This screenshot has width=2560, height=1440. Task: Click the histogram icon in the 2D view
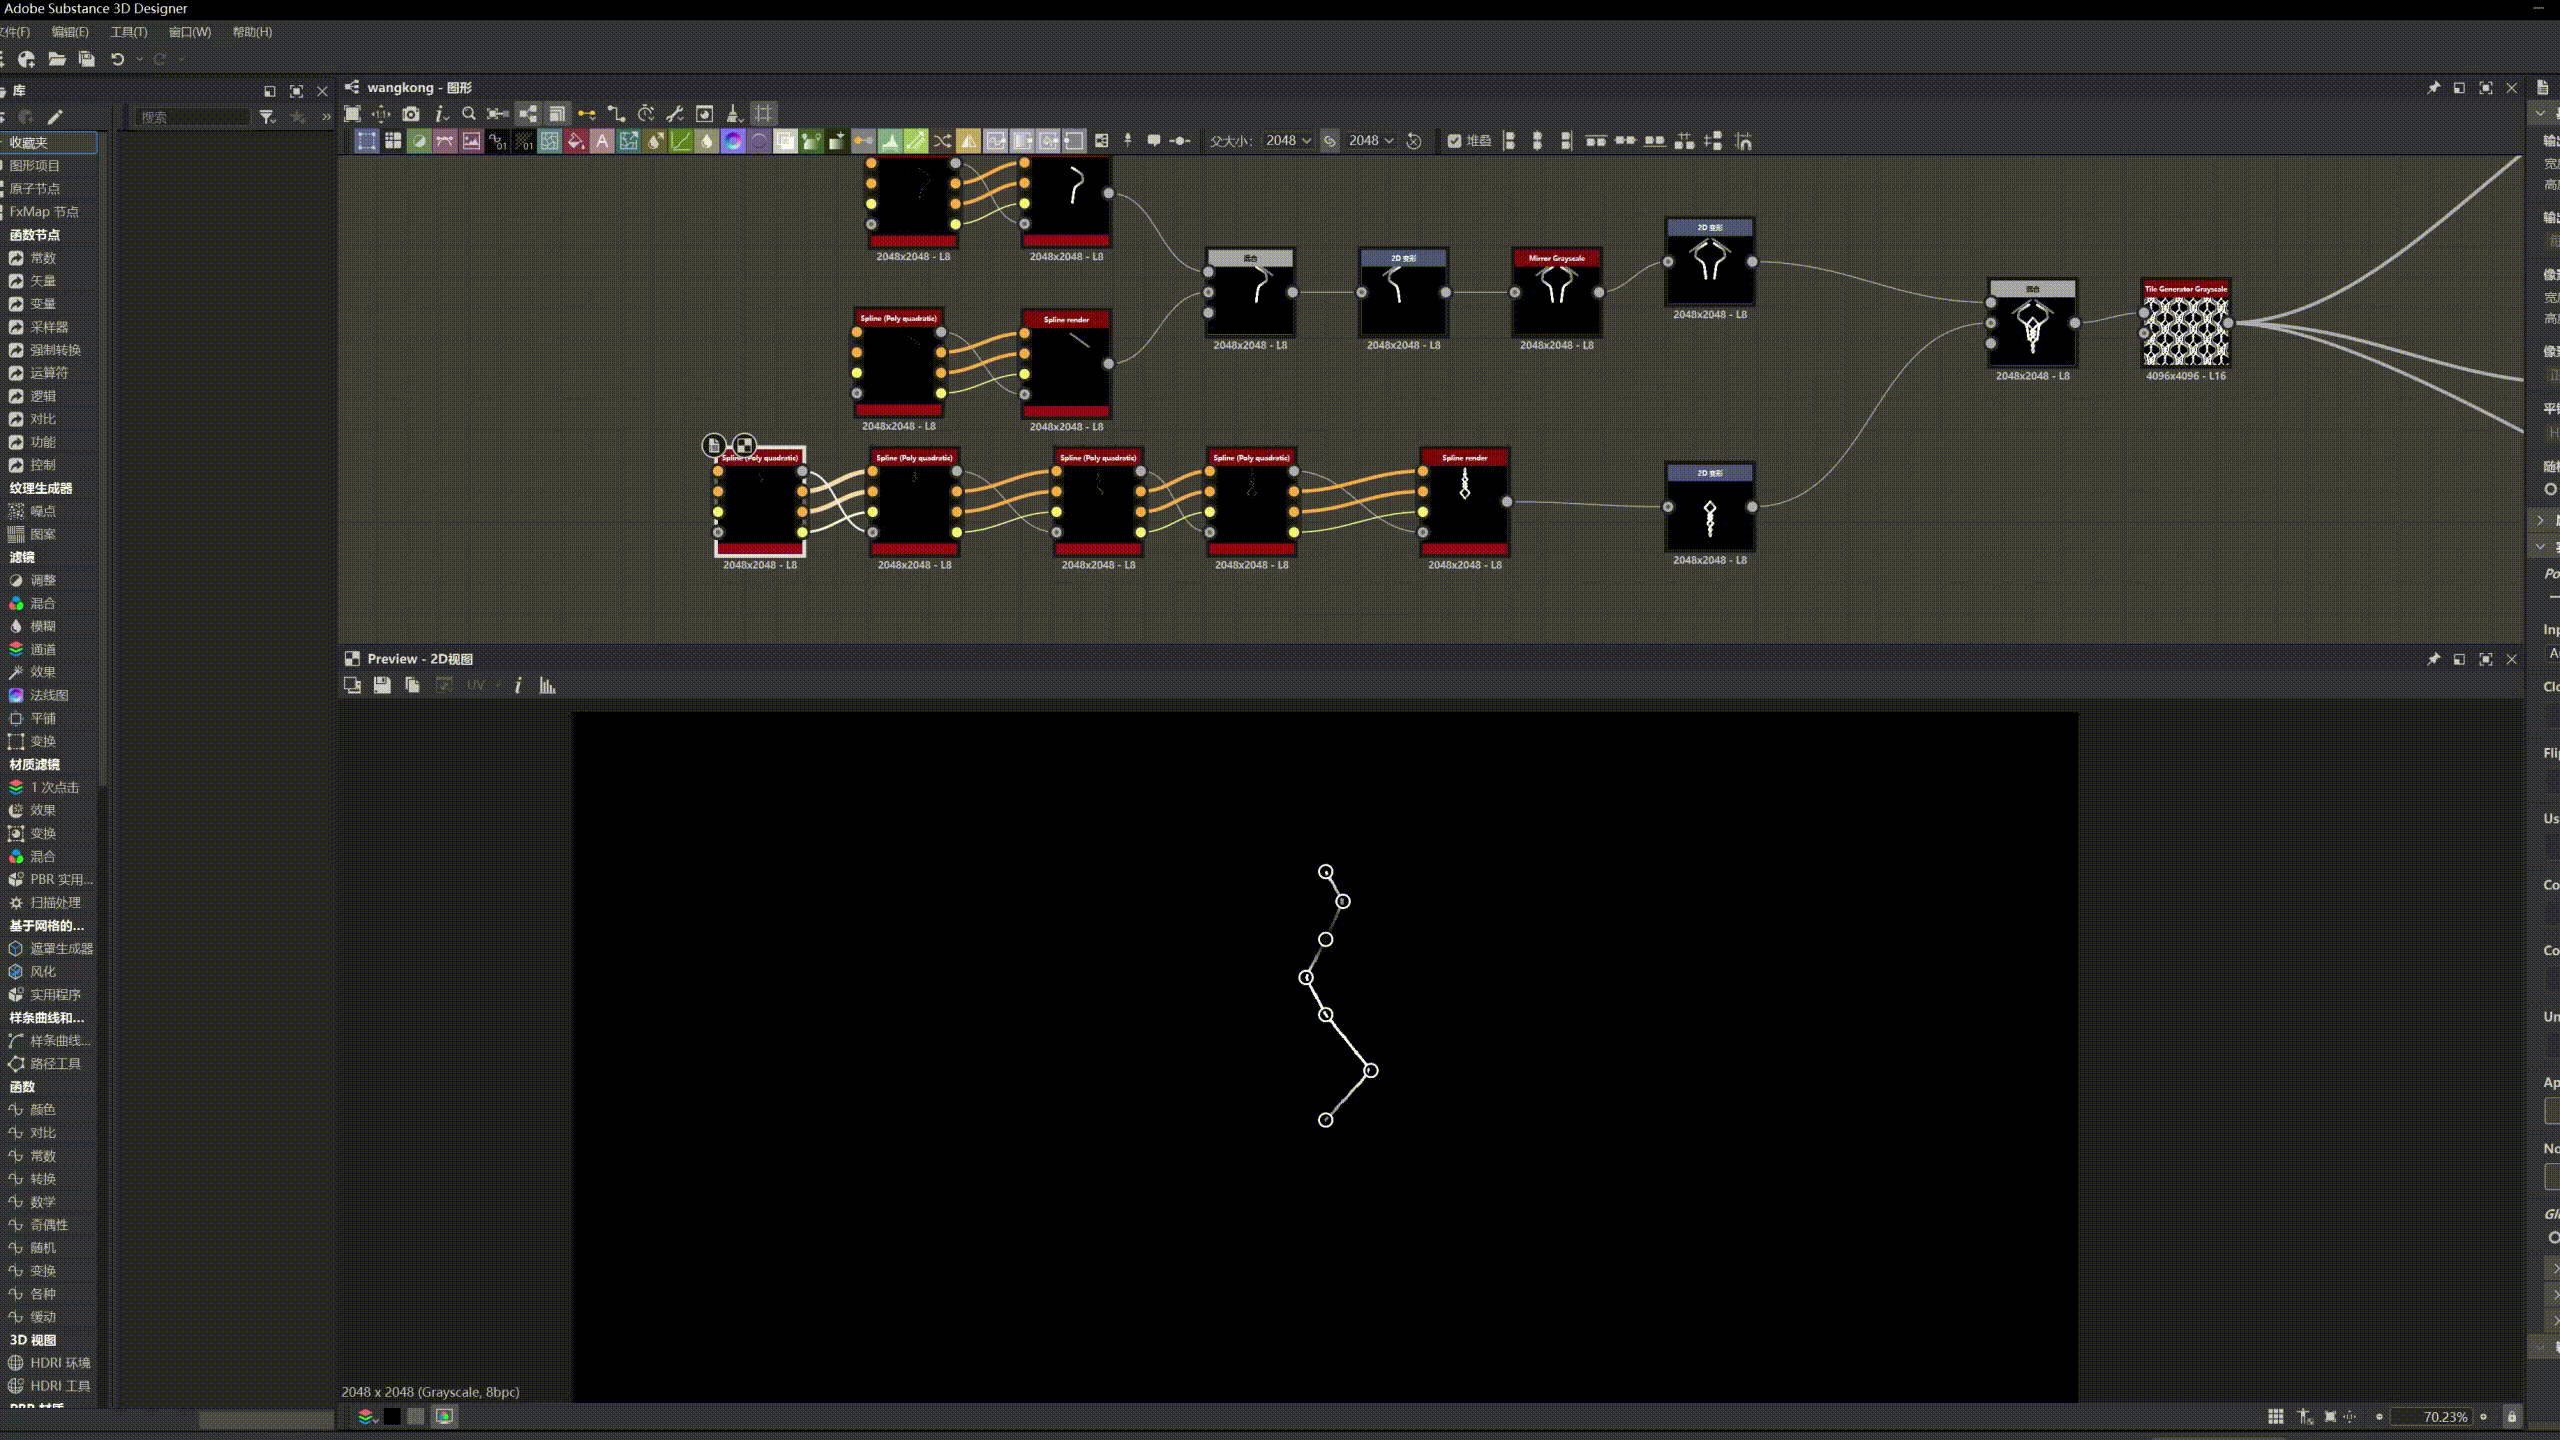click(x=547, y=686)
